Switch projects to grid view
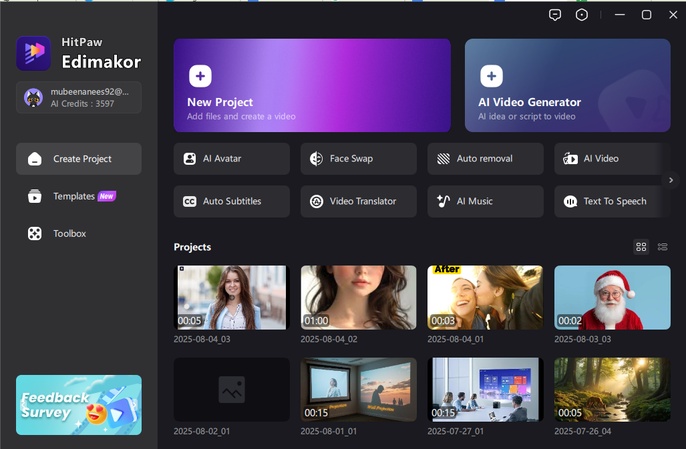686x449 pixels. tap(641, 247)
